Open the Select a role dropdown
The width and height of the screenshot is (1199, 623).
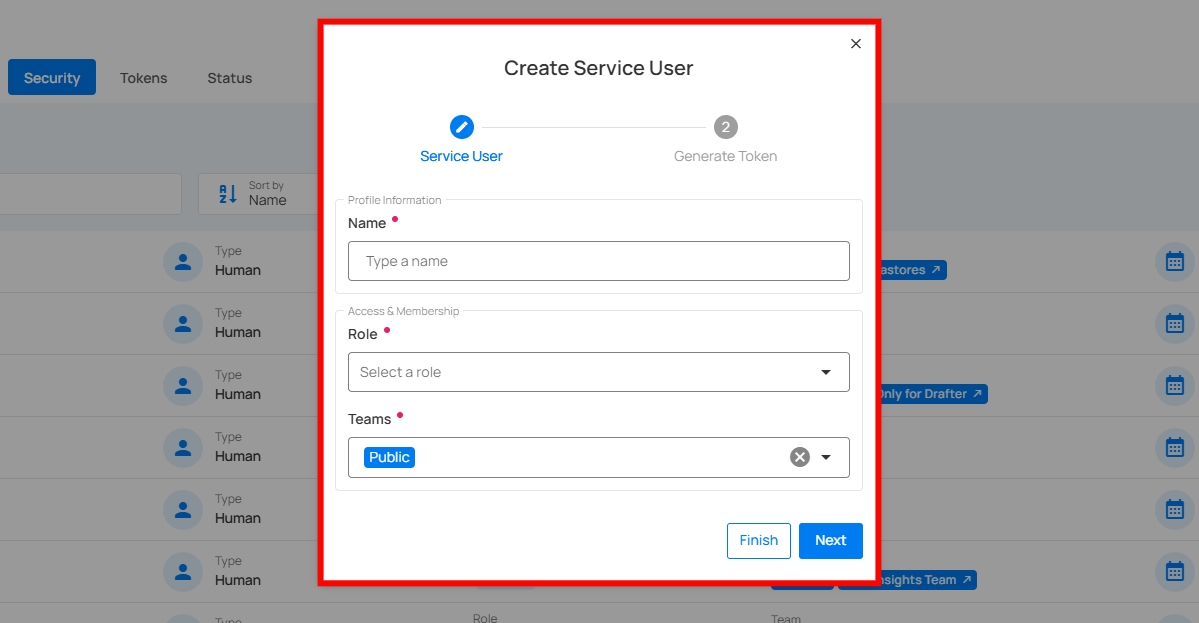point(598,372)
